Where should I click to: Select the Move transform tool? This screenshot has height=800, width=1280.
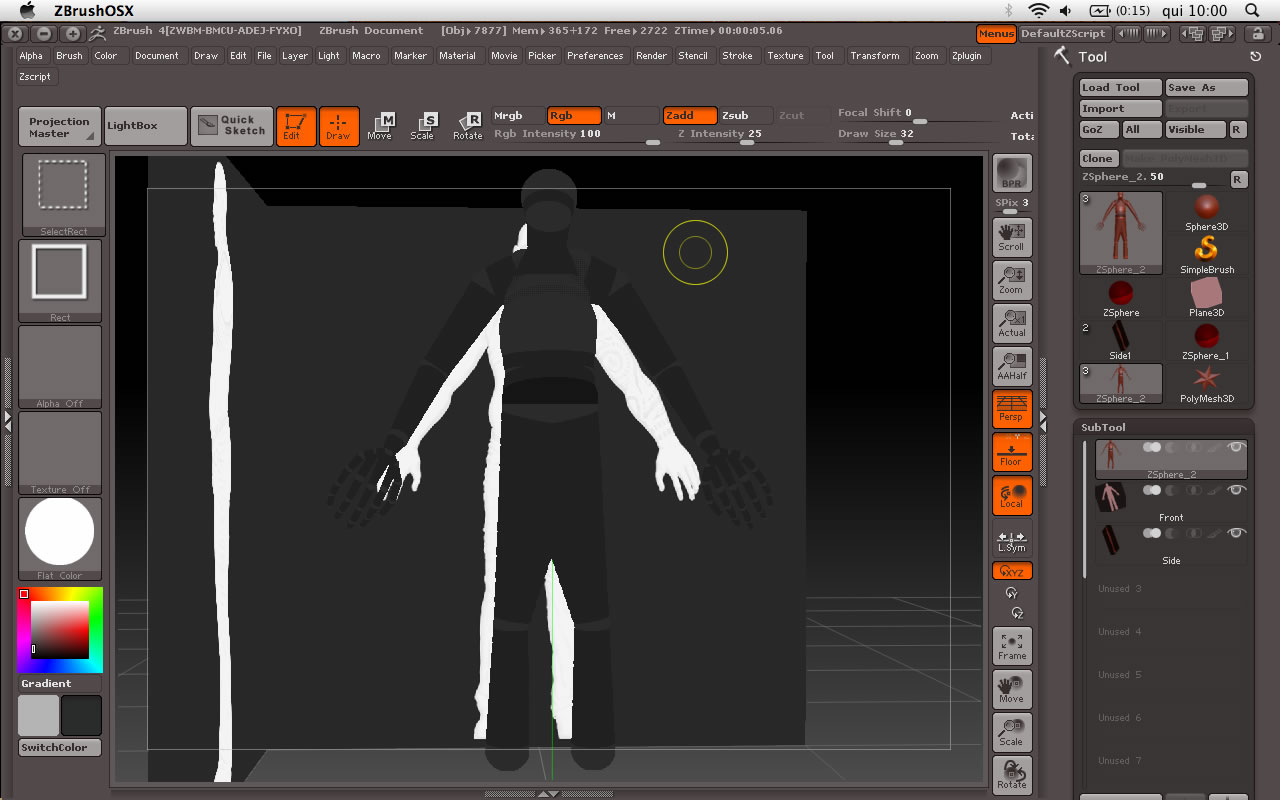pyautogui.click(x=380, y=126)
